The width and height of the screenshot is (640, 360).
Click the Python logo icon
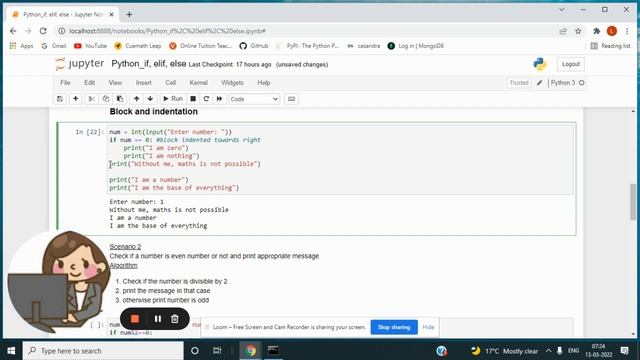click(x=540, y=64)
